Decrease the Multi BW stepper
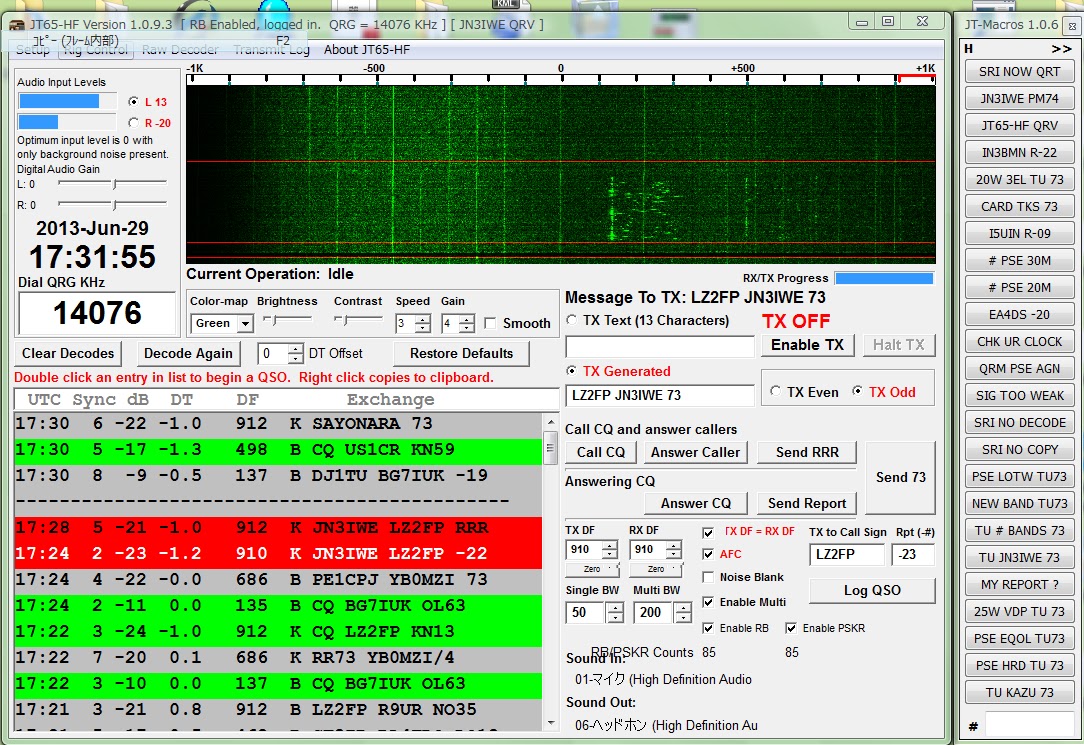The width and height of the screenshot is (1084, 745). click(683, 617)
